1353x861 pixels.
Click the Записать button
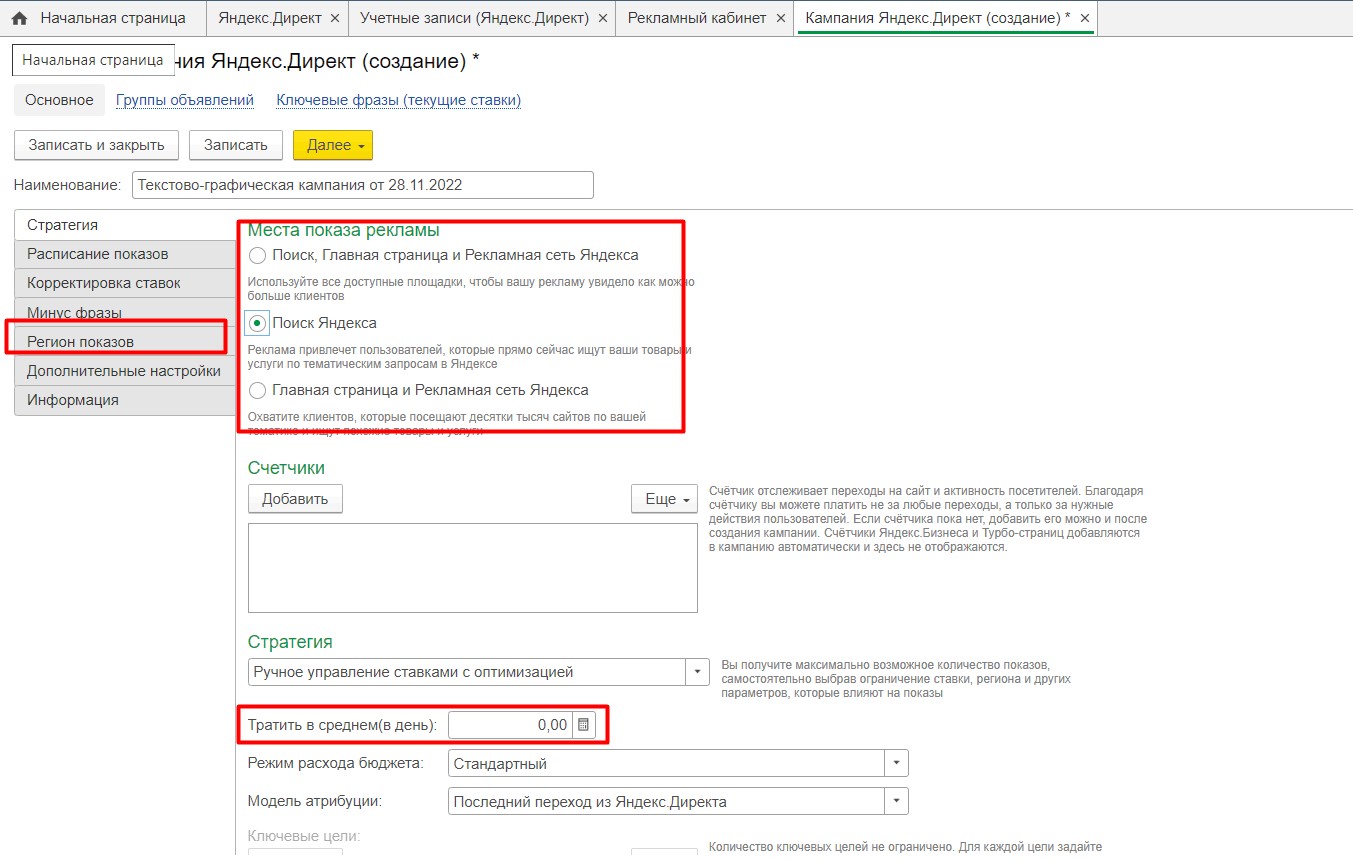236,145
